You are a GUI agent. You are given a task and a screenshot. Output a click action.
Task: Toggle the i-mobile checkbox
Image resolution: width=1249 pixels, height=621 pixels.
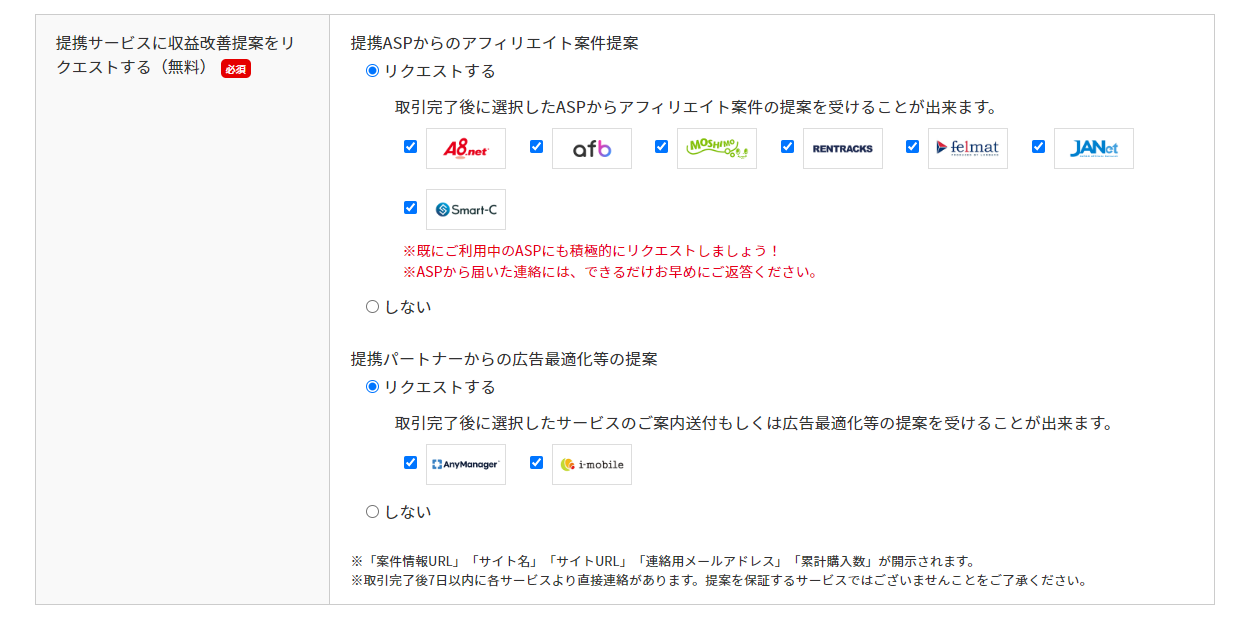tap(535, 463)
